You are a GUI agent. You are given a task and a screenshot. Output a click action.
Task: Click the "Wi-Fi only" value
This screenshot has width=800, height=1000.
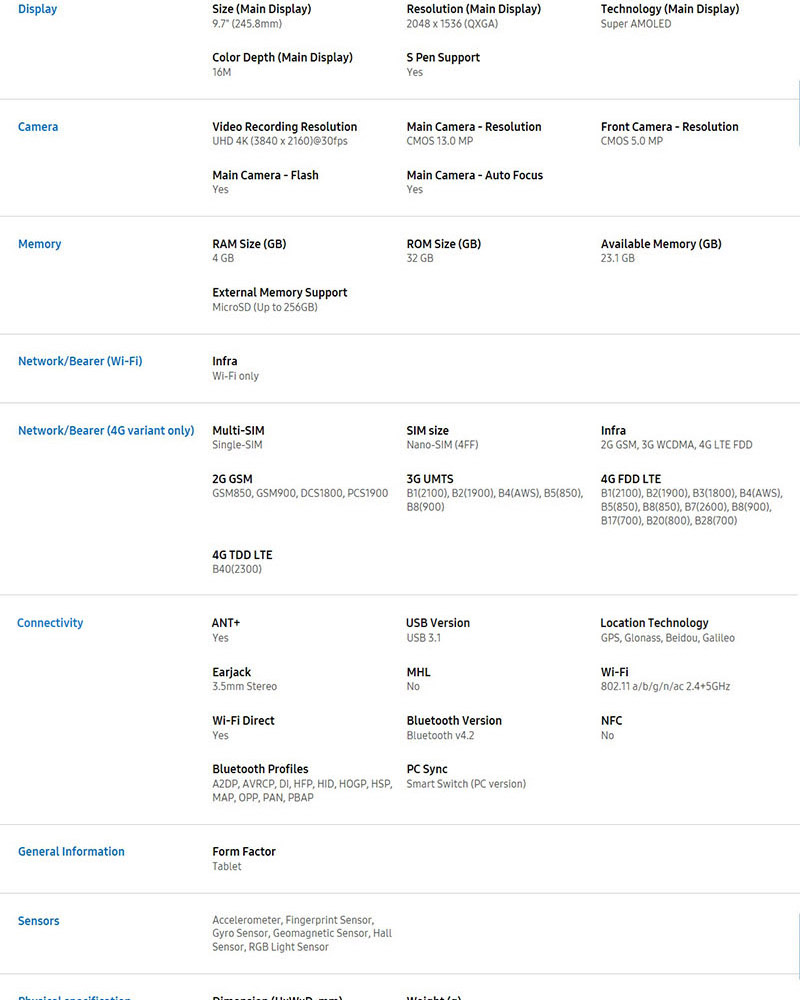tap(235, 376)
